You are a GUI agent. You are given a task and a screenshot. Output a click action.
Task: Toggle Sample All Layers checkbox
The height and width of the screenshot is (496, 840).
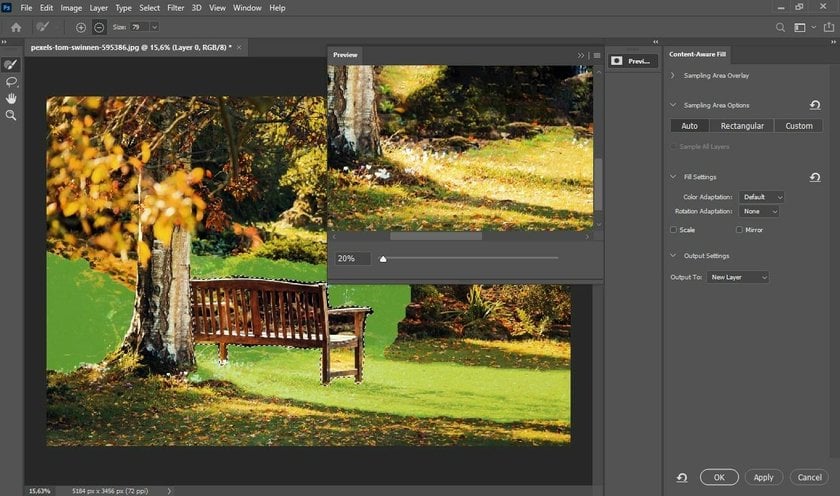pyautogui.click(x=673, y=147)
